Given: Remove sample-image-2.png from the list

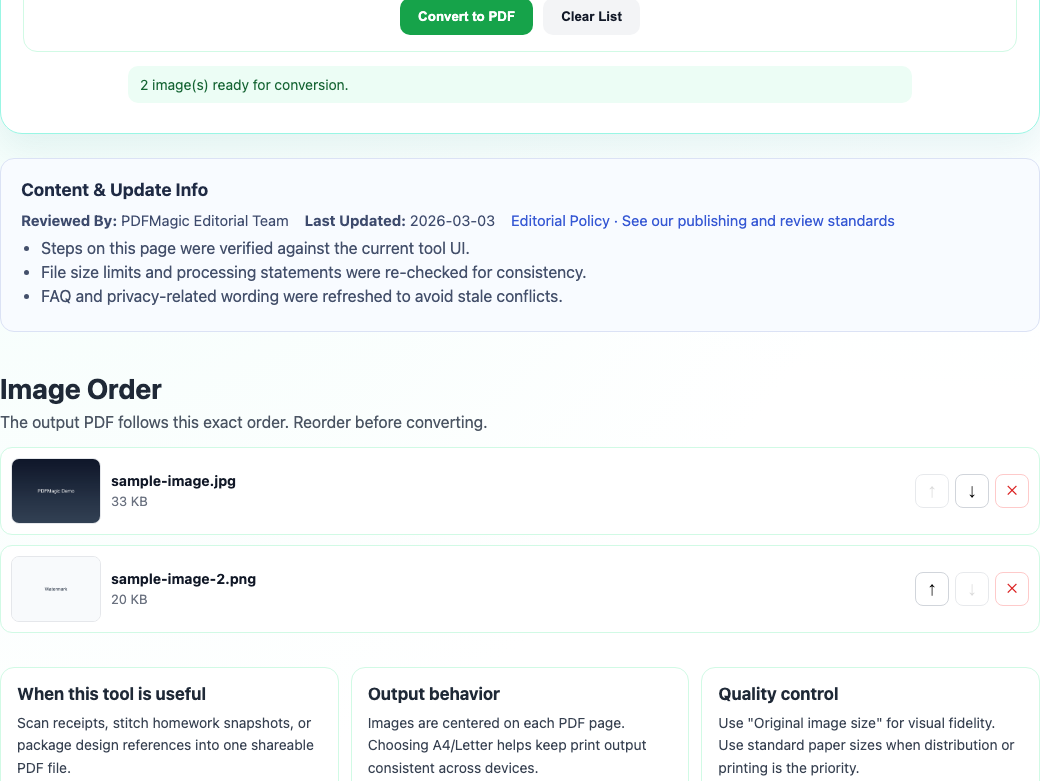Looking at the screenshot, I should tap(1011, 589).
